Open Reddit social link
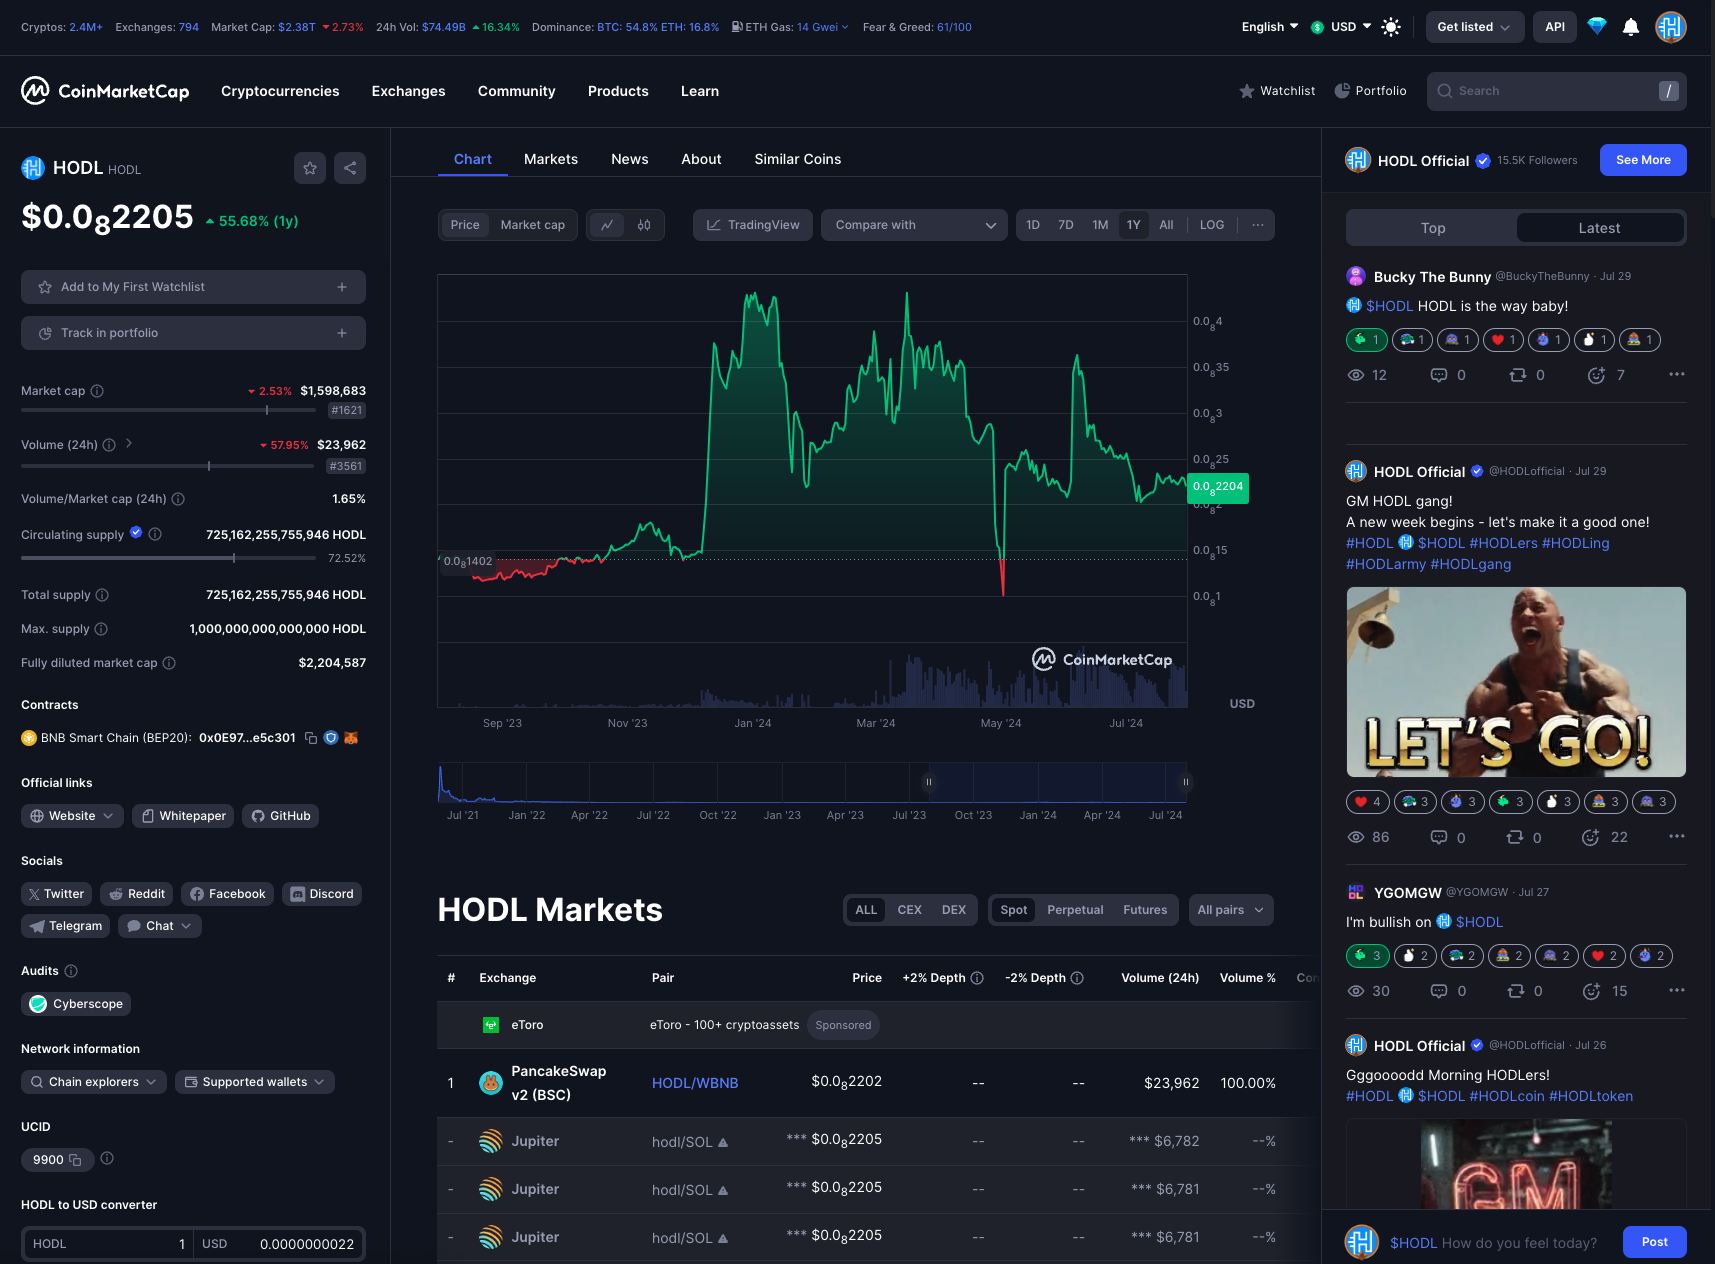The height and width of the screenshot is (1264, 1715). click(x=137, y=894)
